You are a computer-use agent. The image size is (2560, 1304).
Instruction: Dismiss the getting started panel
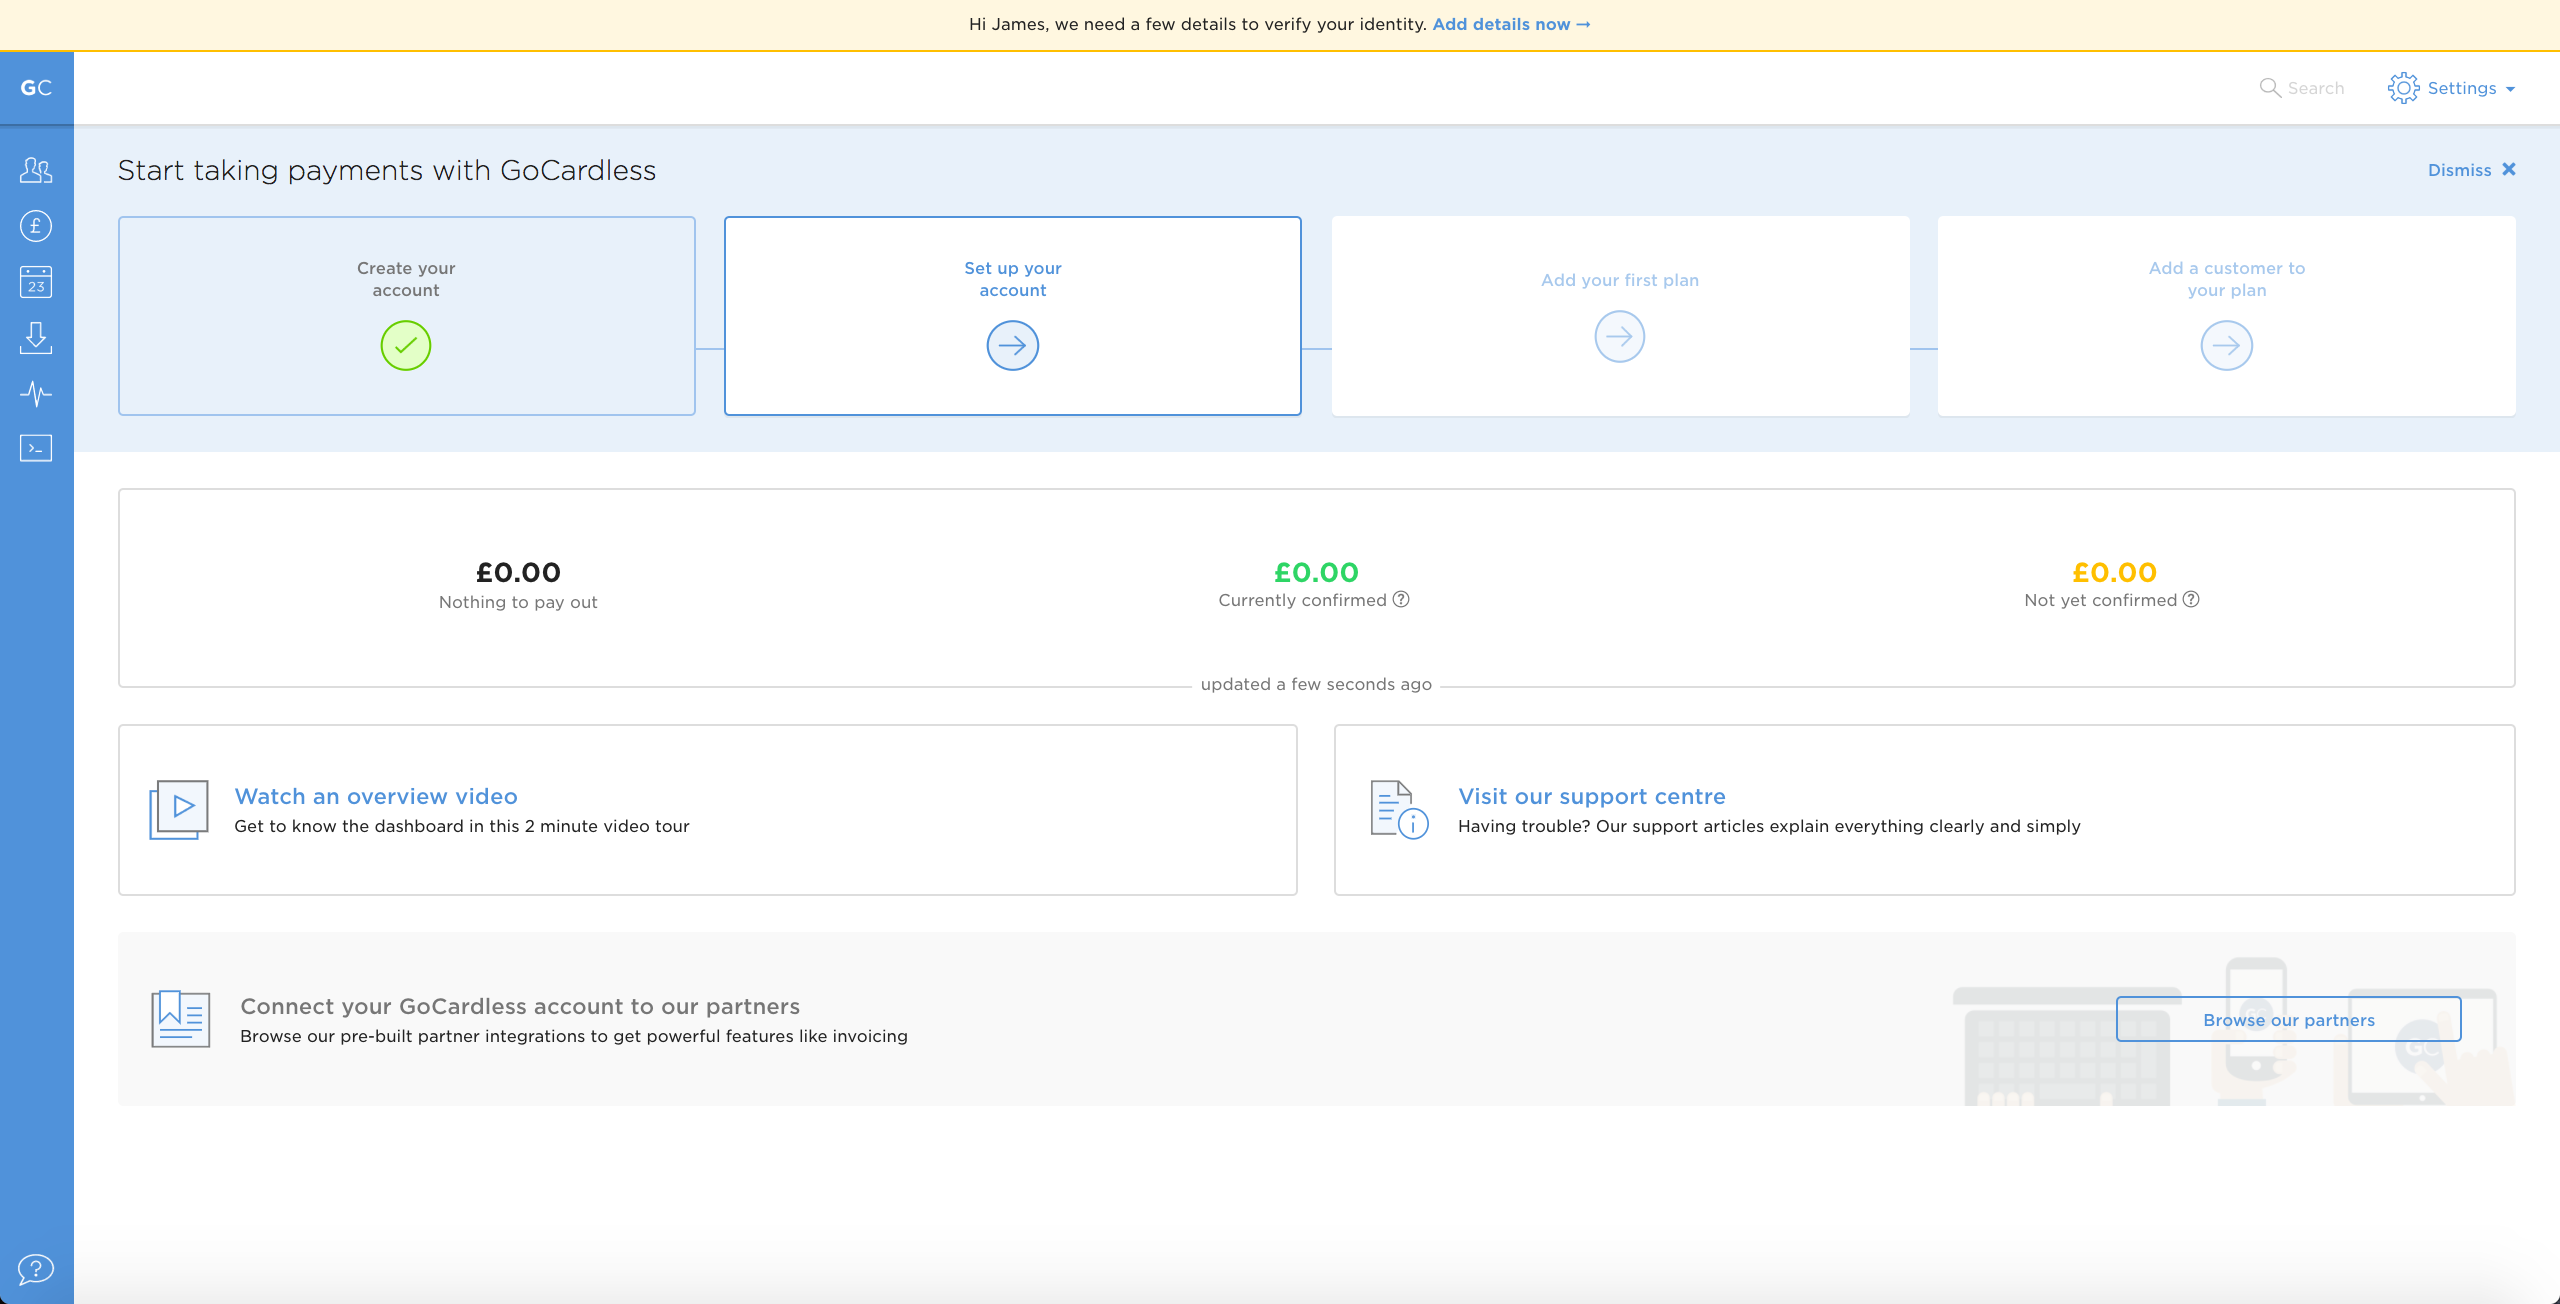point(2471,170)
